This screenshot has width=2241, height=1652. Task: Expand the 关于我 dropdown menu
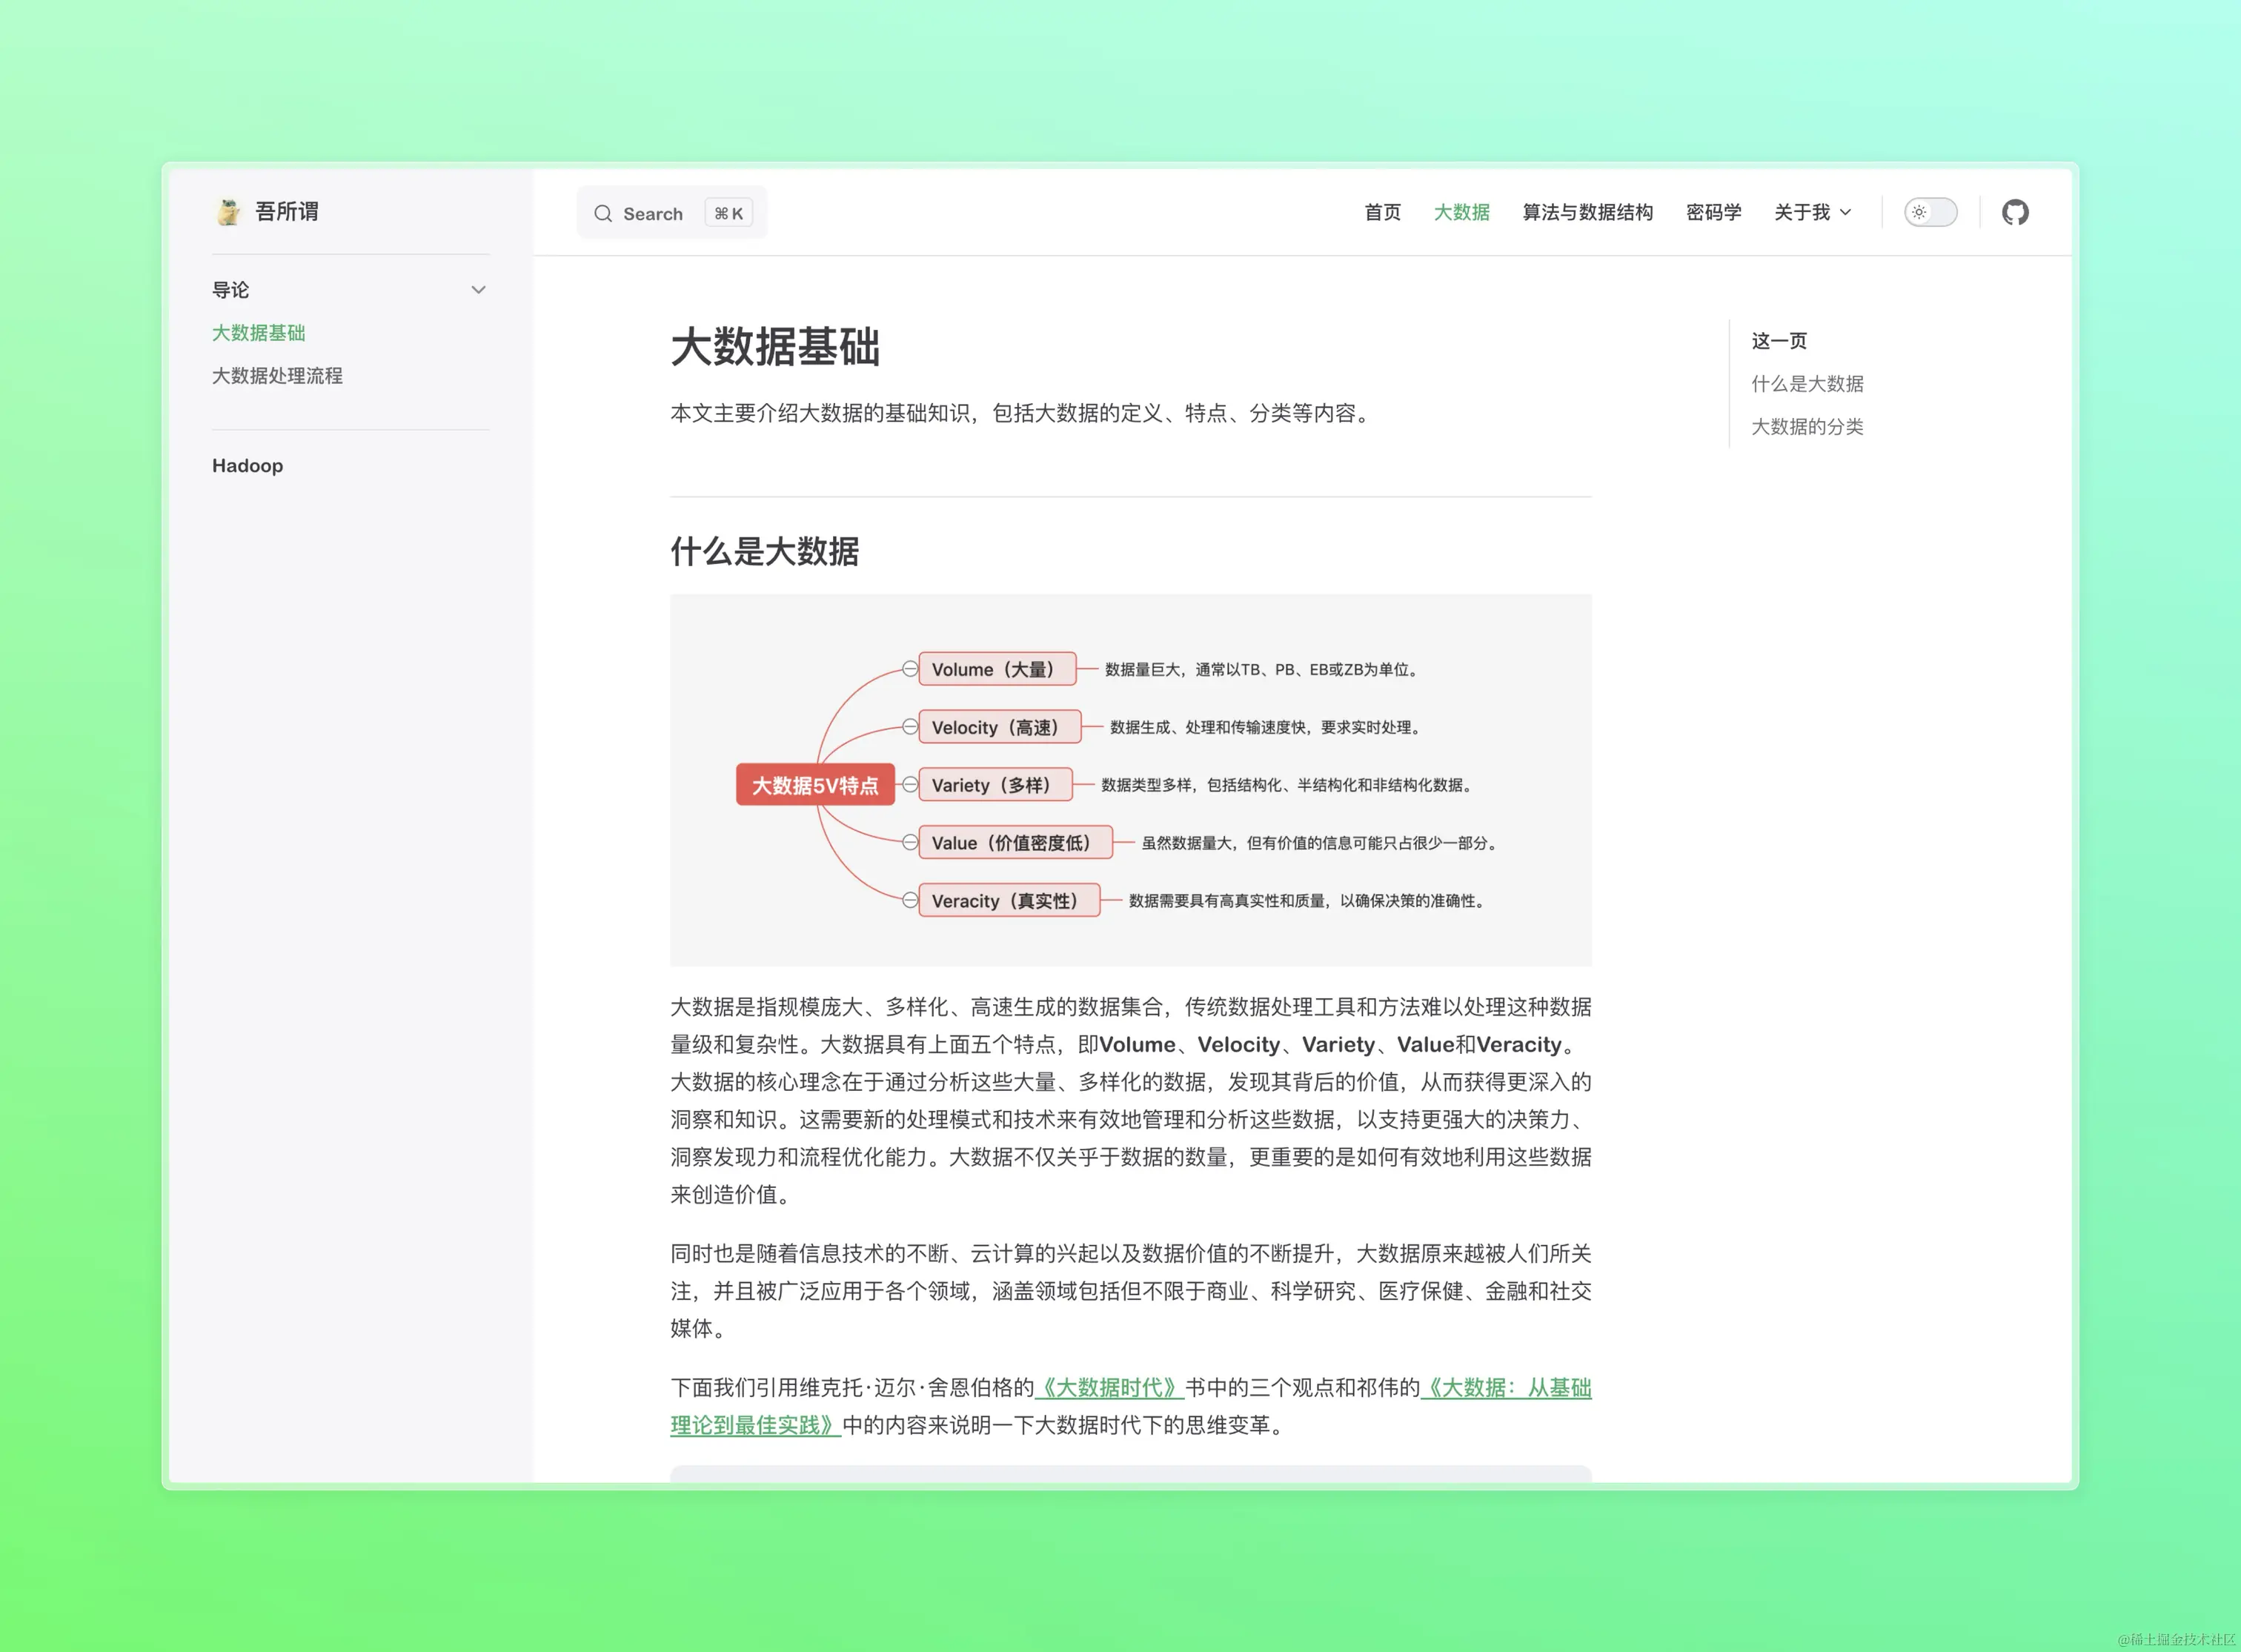coord(1813,212)
